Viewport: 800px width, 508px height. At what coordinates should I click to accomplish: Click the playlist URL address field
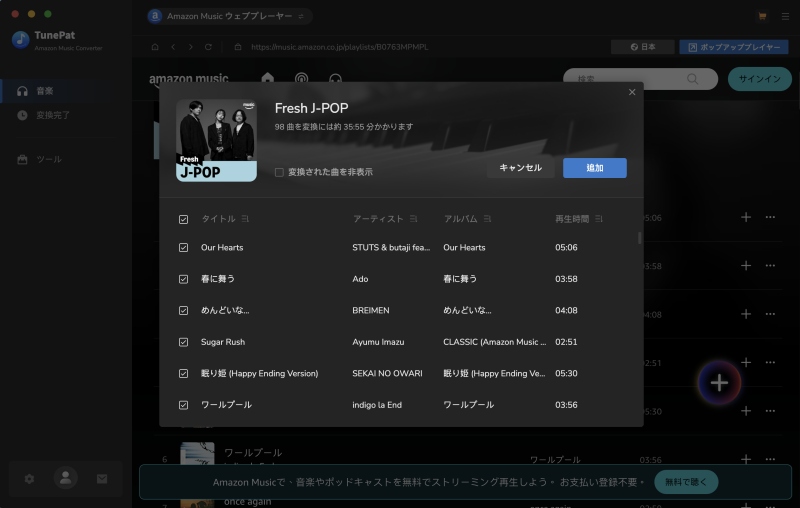click(339, 47)
